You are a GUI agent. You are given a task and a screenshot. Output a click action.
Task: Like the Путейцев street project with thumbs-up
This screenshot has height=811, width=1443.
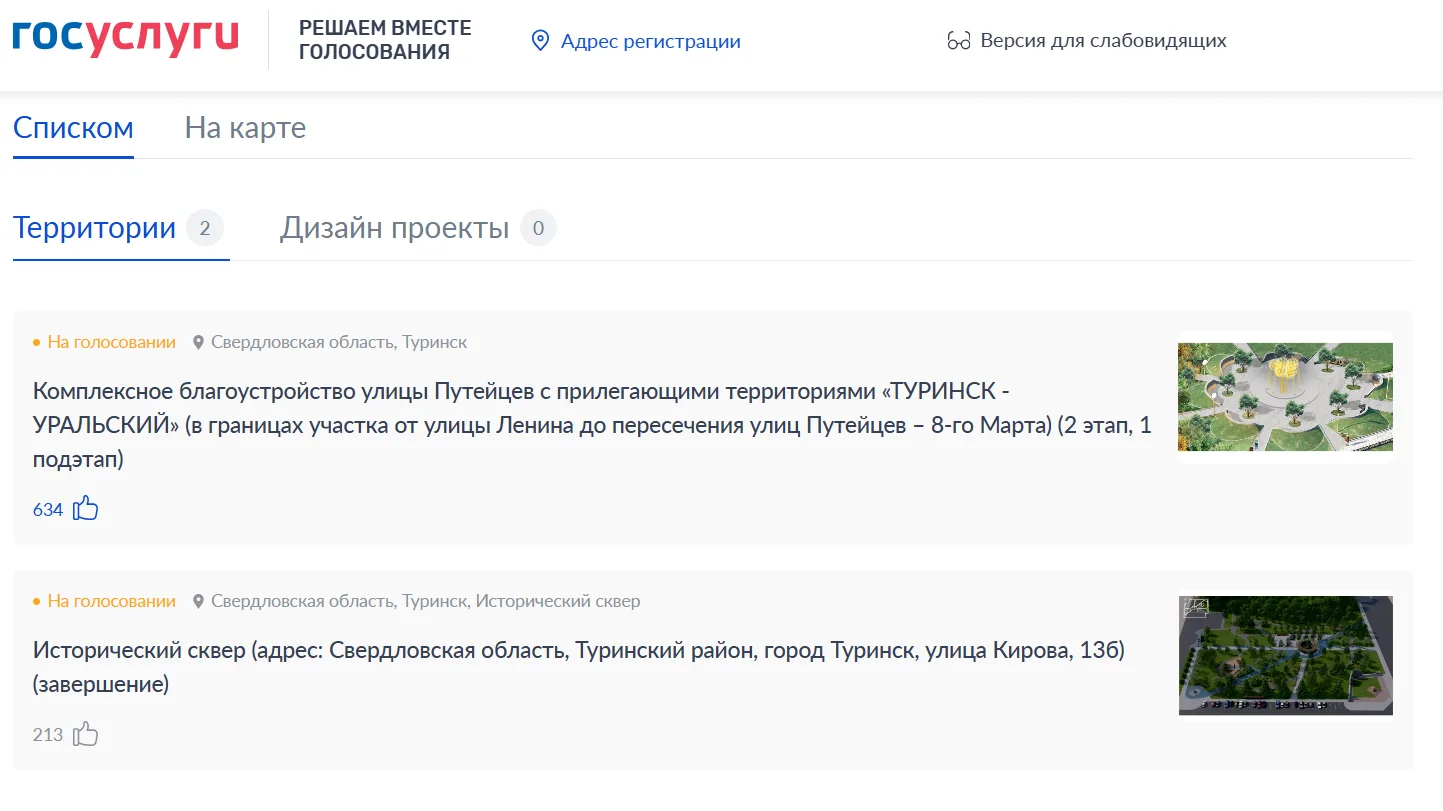pos(86,508)
